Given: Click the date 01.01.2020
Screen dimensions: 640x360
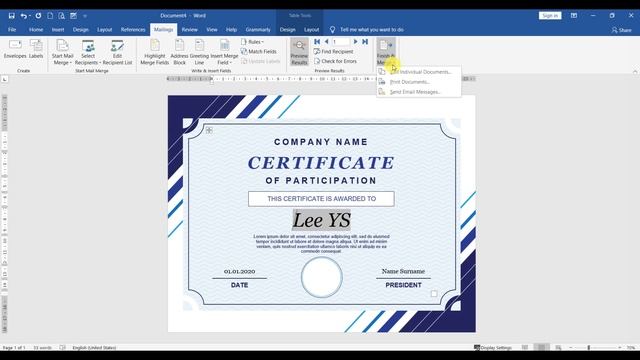Looking at the screenshot, I should [x=240, y=271].
